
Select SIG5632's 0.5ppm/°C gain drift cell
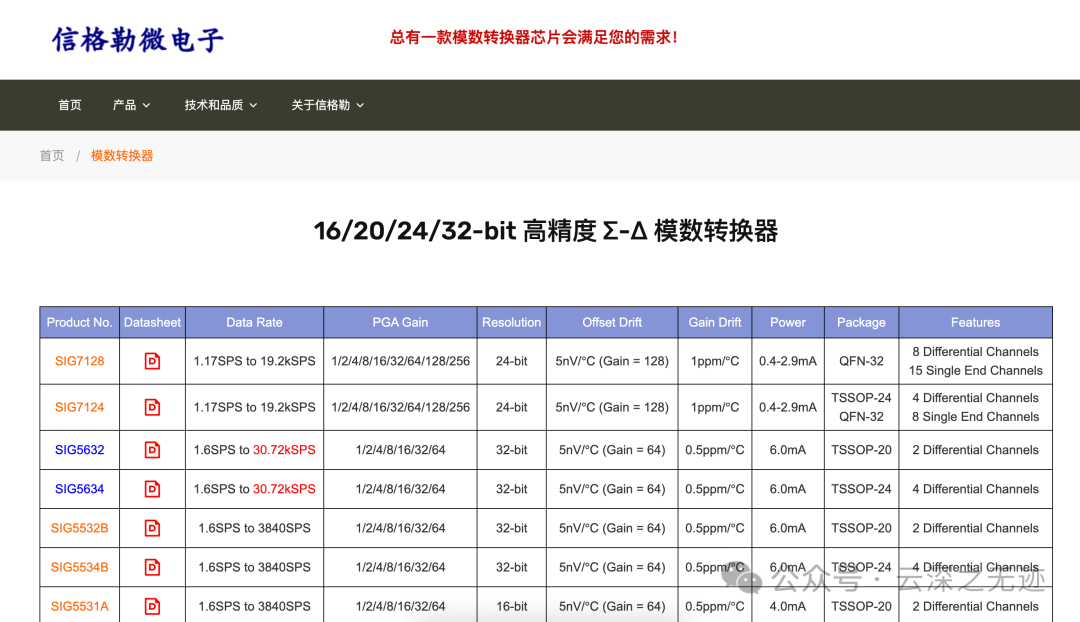(715, 450)
